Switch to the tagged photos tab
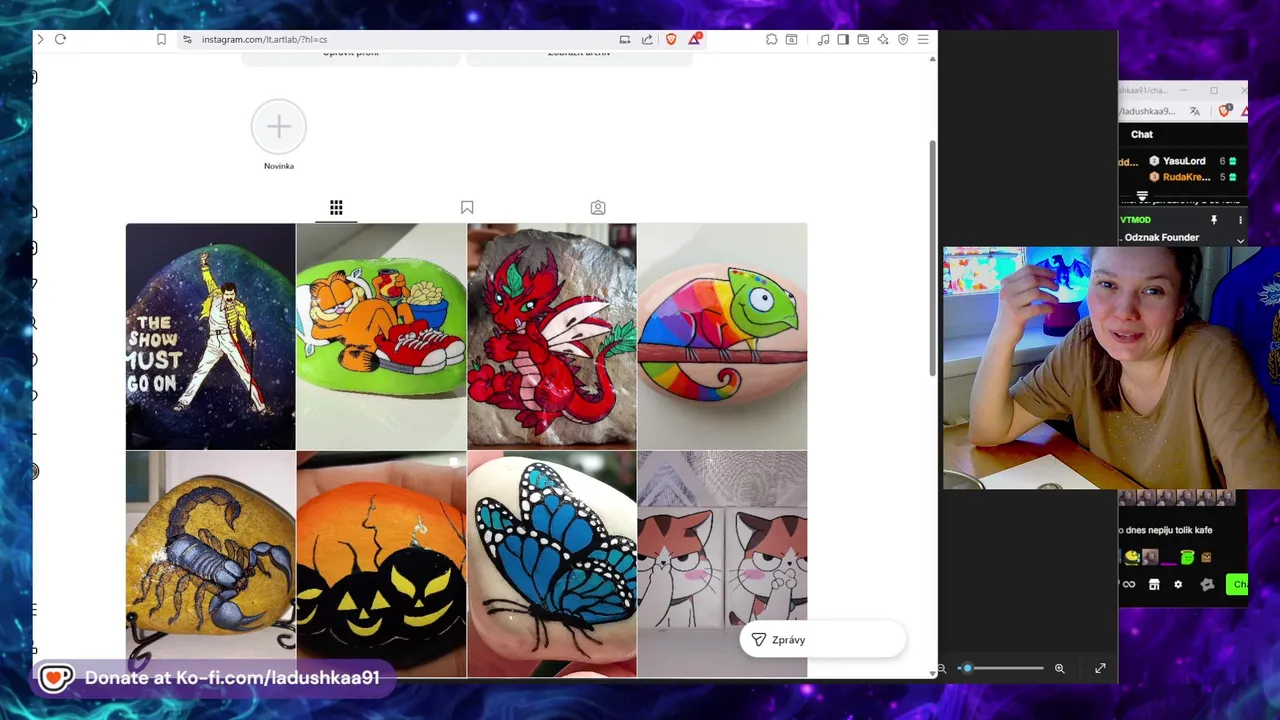Viewport: 1280px width, 720px height. [598, 207]
